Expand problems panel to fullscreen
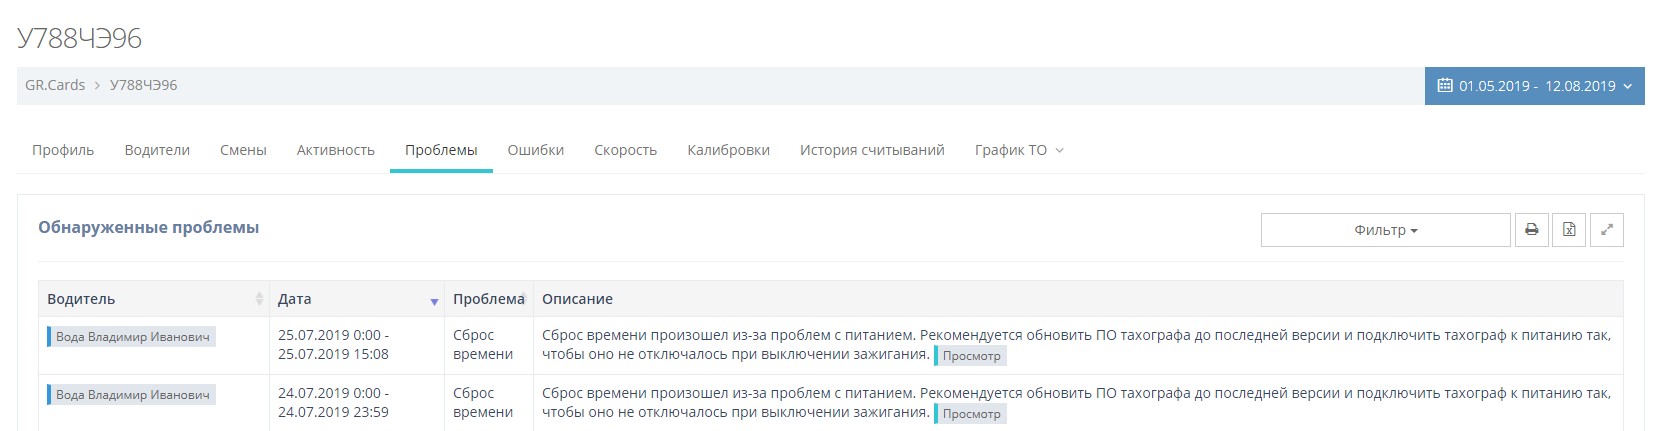 1607,230
